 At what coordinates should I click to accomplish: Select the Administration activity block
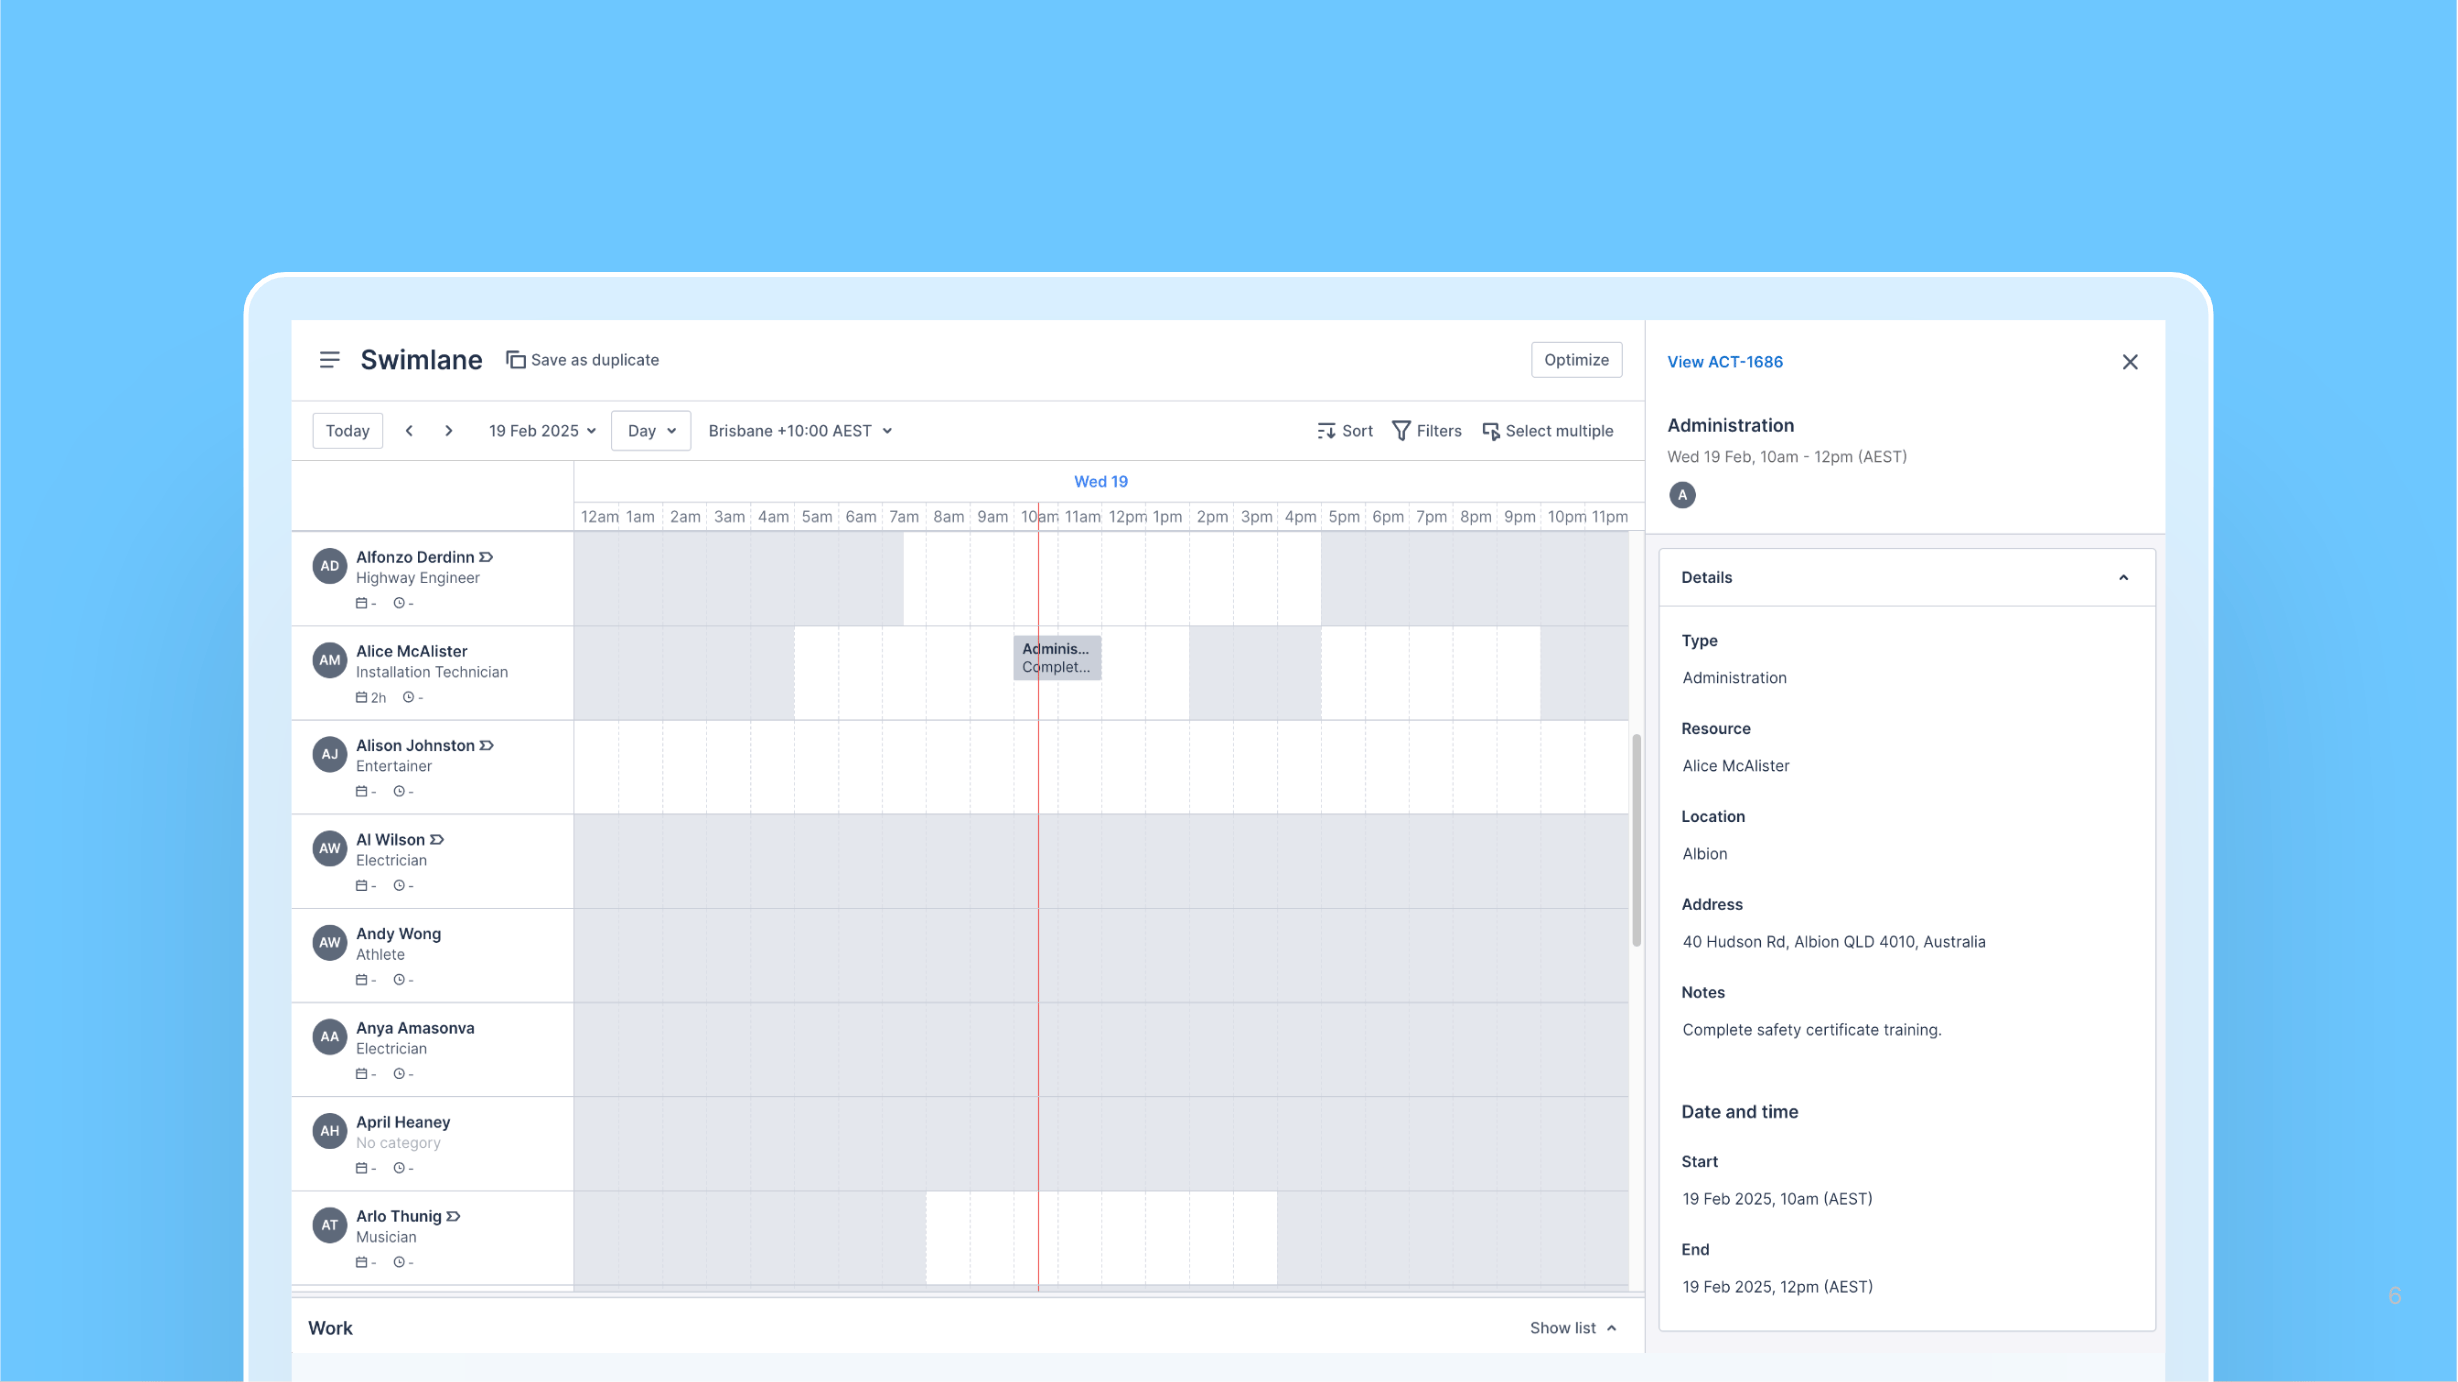click(x=1057, y=658)
